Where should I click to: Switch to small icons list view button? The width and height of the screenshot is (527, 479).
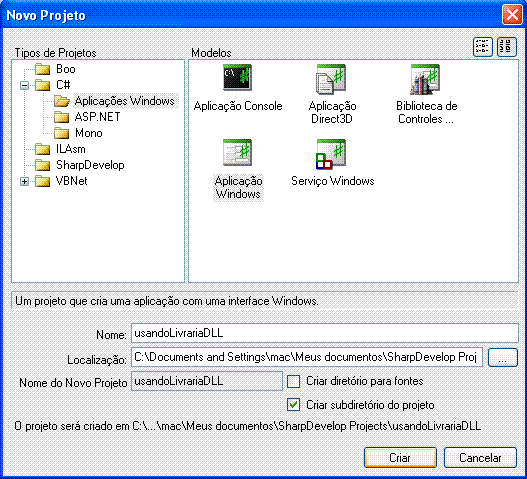[483, 47]
